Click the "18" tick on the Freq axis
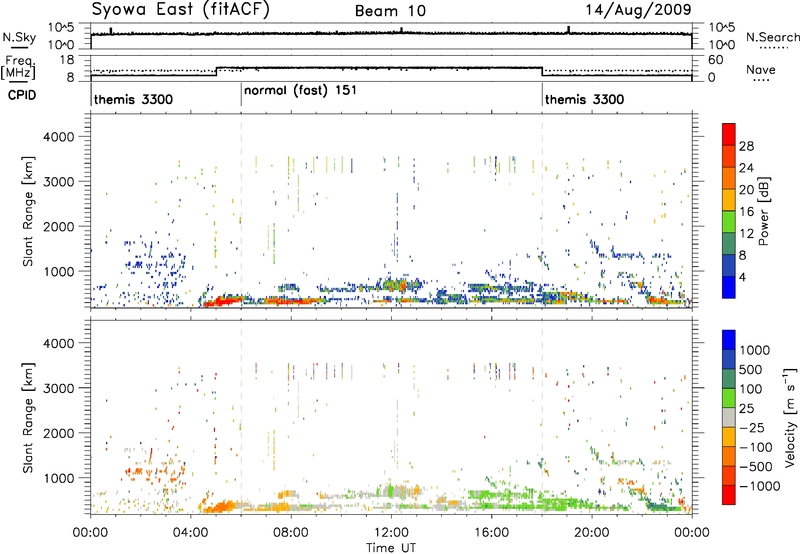Screen dimensions: 800x554 pyautogui.click(x=67, y=60)
